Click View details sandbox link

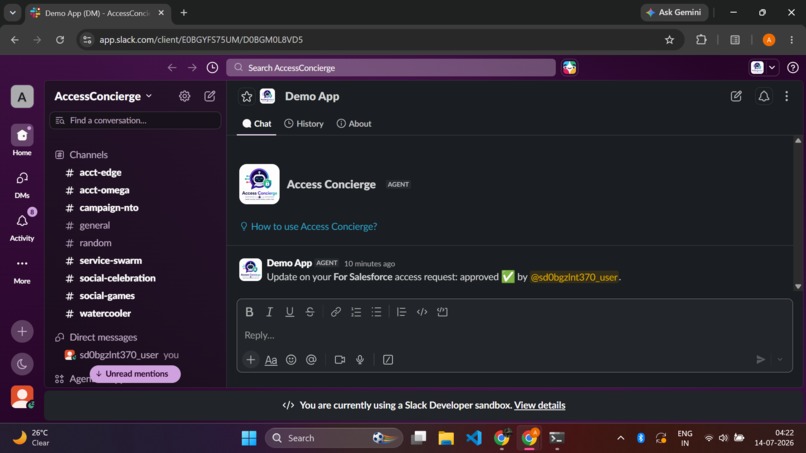pos(539,405)
